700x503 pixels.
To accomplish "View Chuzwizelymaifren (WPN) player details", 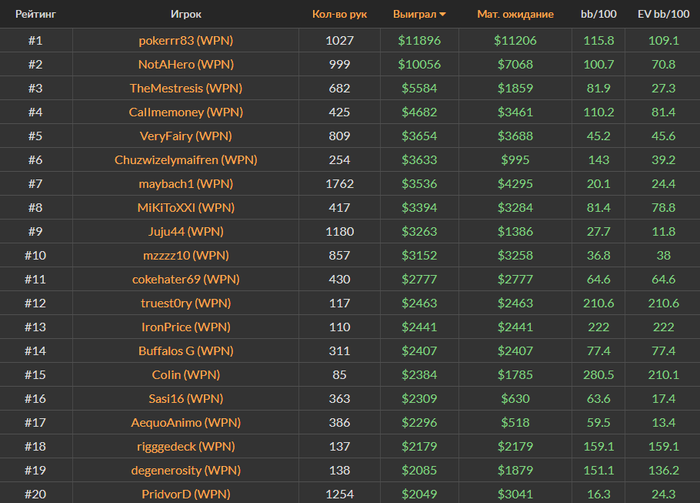I will (x=186, y=160).
